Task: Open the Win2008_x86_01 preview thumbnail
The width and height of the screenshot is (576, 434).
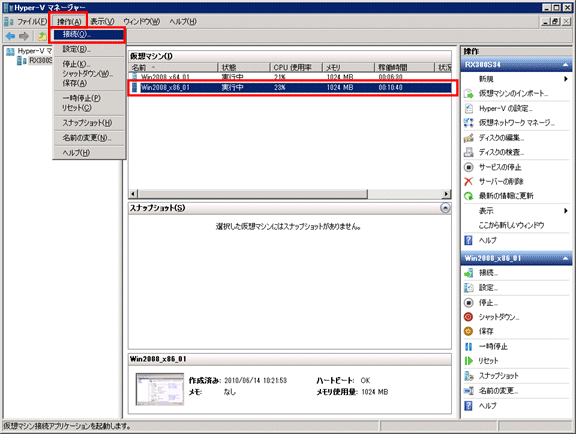Action: (x=160, y=389)
